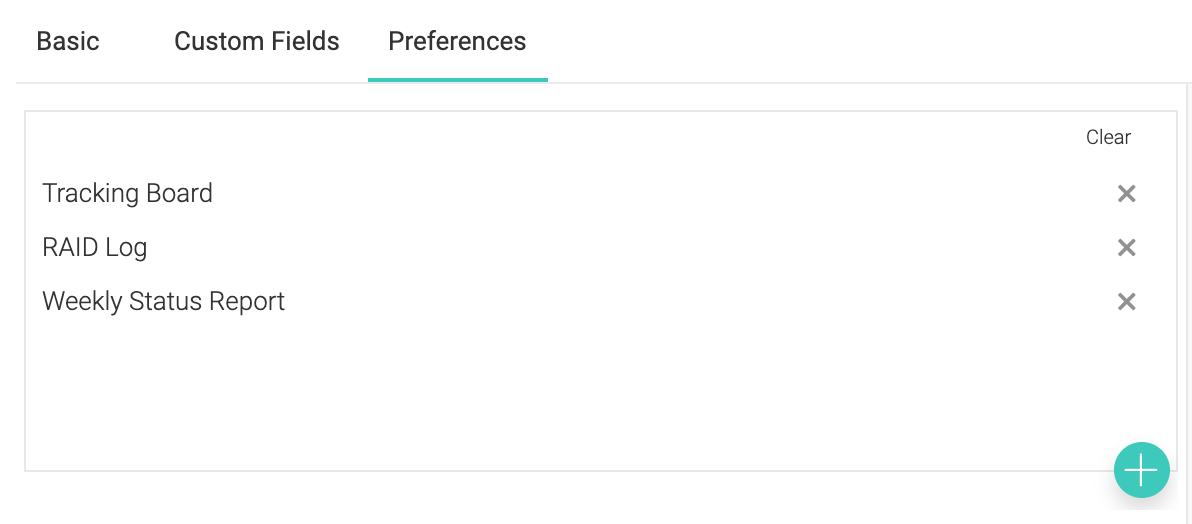Click the teal plus add button
1192x524 pixels.
[x=1141, y=471]
